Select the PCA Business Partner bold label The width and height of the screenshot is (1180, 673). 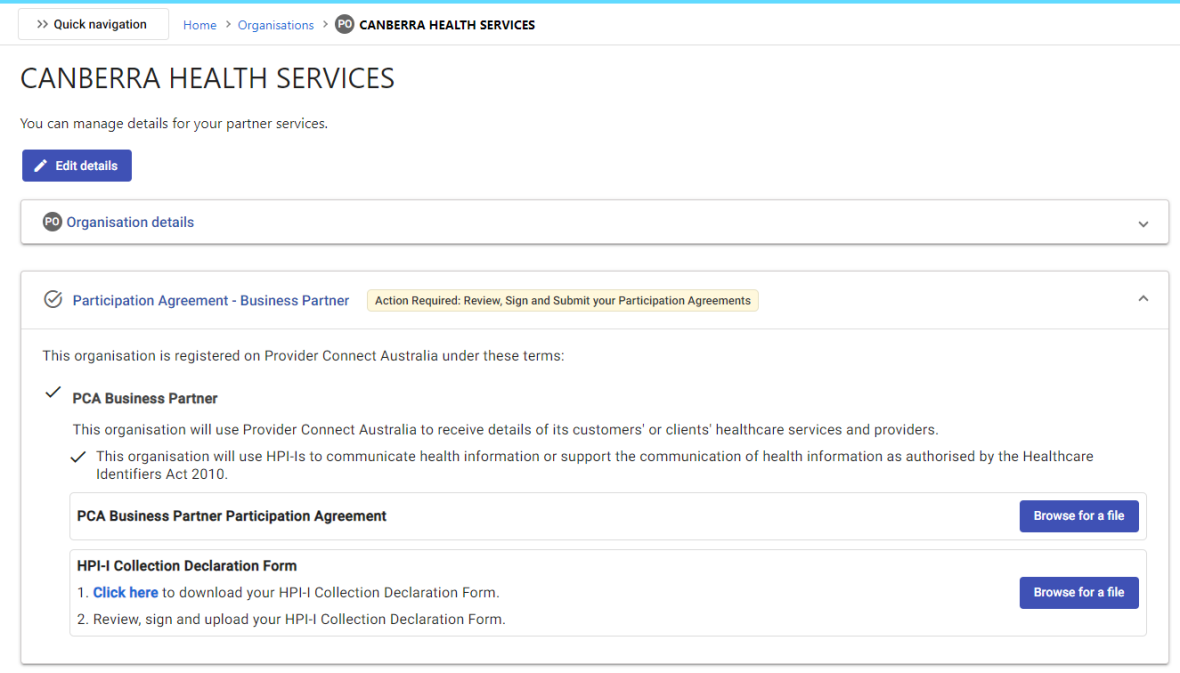coord(144,398)
